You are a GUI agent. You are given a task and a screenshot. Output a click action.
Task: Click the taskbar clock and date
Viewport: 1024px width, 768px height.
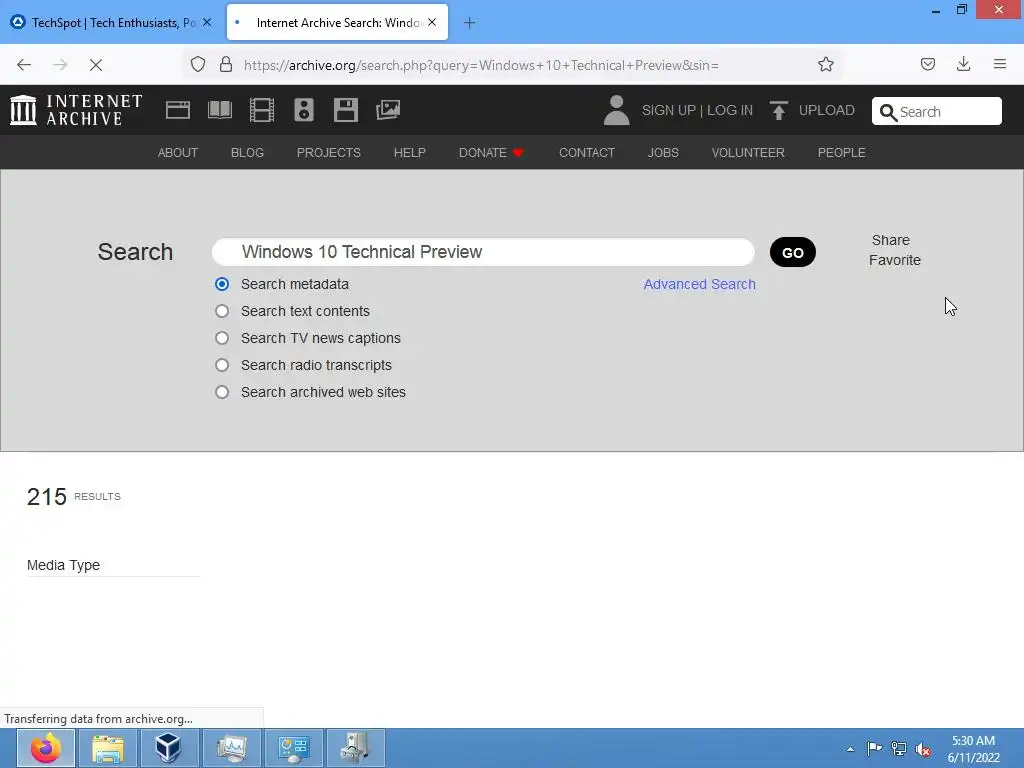(x=973, y=749)
